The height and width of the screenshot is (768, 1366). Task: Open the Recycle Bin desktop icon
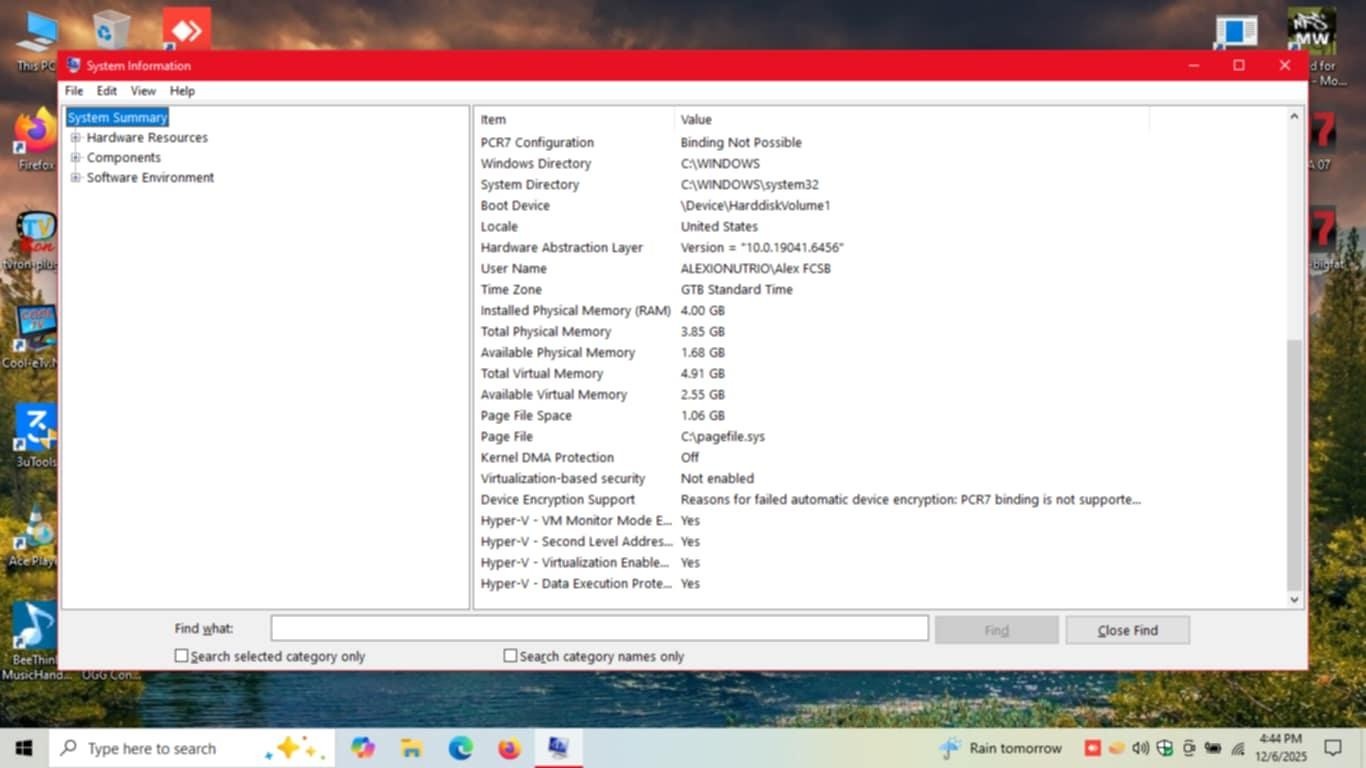tap(111, 30)
